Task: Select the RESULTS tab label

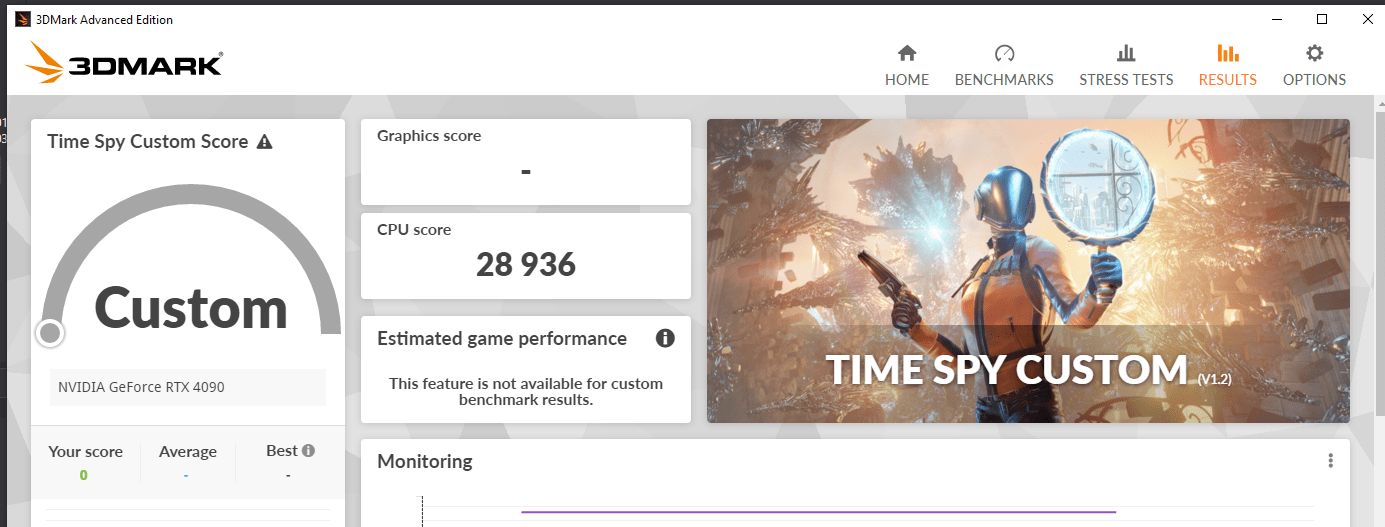Action: (x=1227, y=80)
